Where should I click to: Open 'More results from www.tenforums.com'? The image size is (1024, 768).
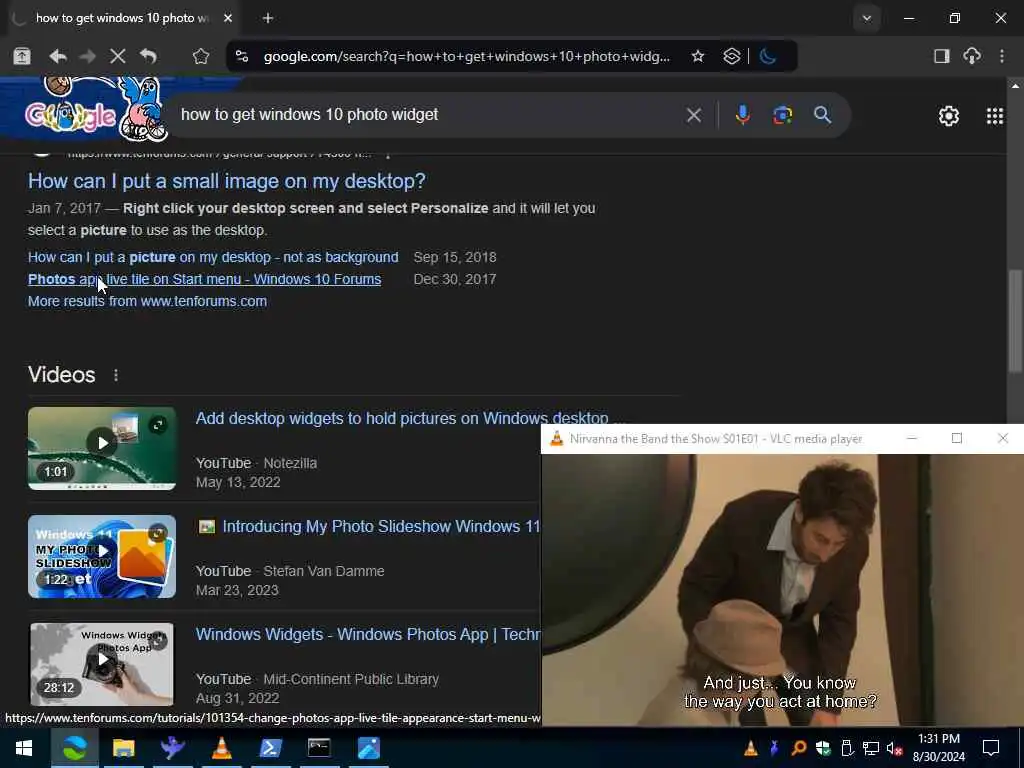pyautogui.click(x=148, y=301)
